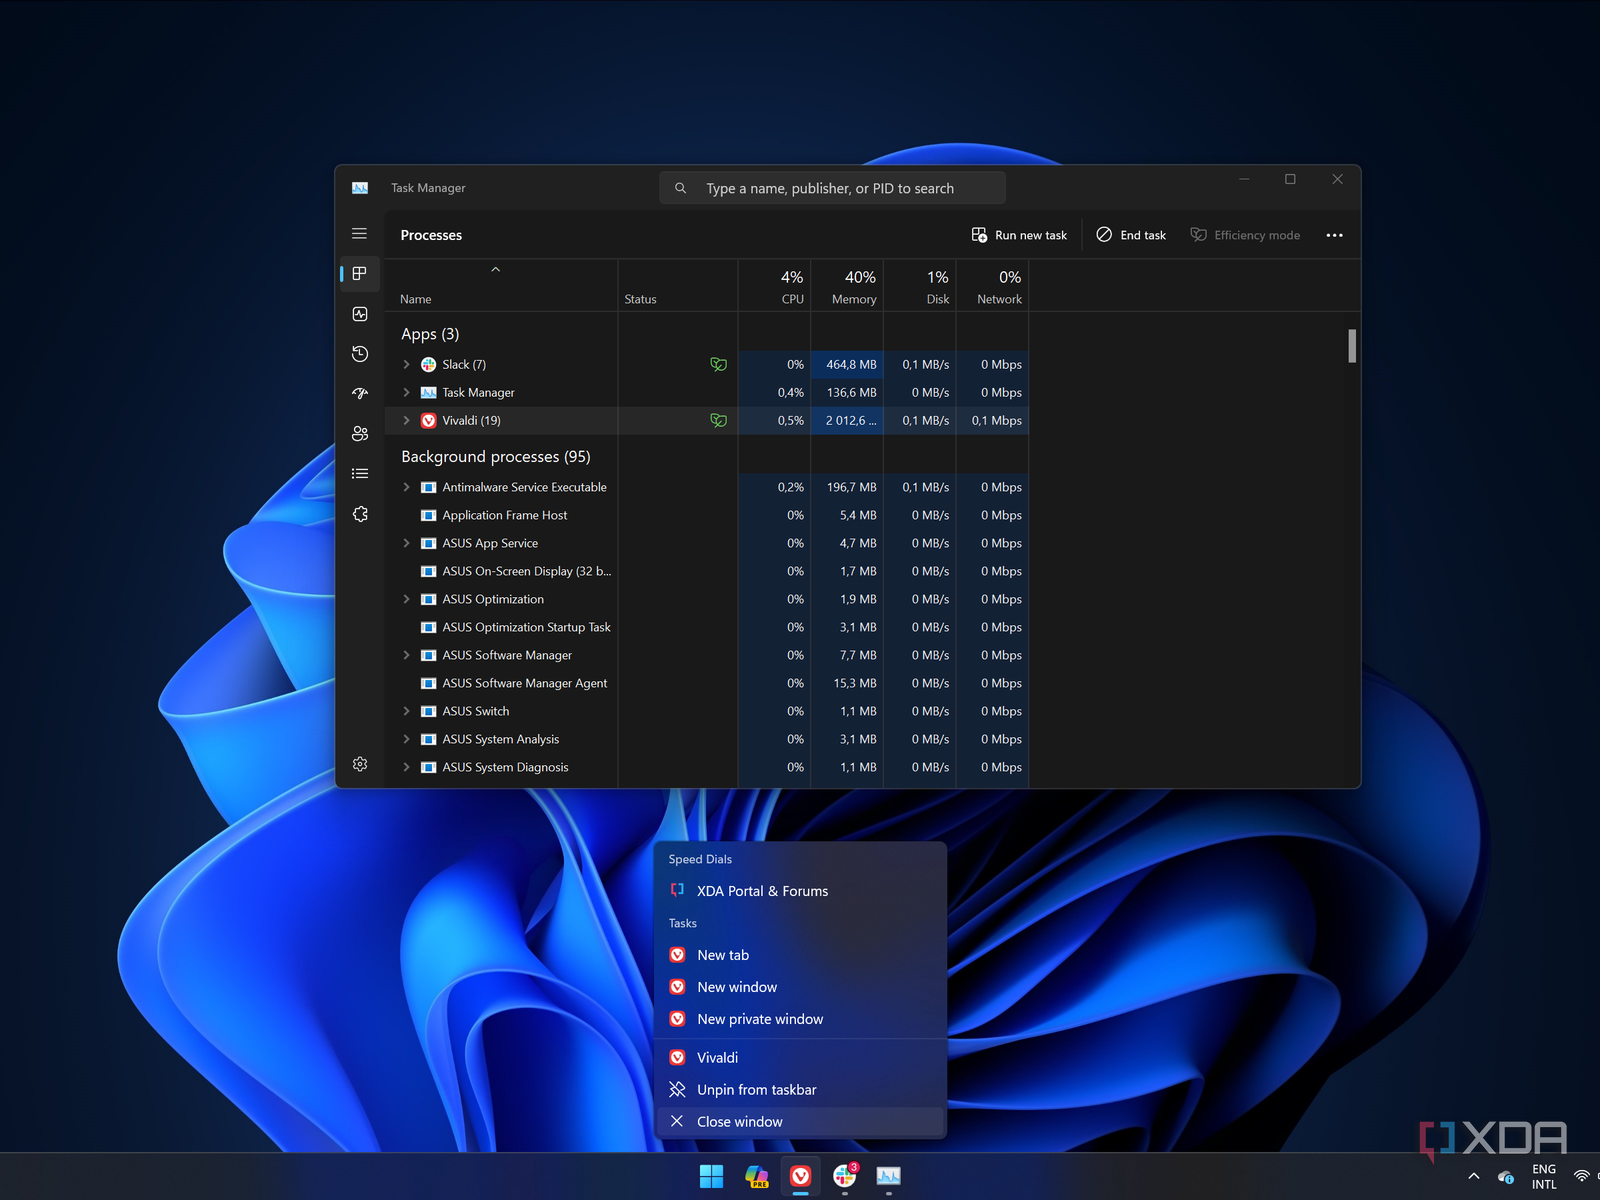Expand the ASUS App Service entry
Viewport: 1600px width, 1200px height.
406,544
